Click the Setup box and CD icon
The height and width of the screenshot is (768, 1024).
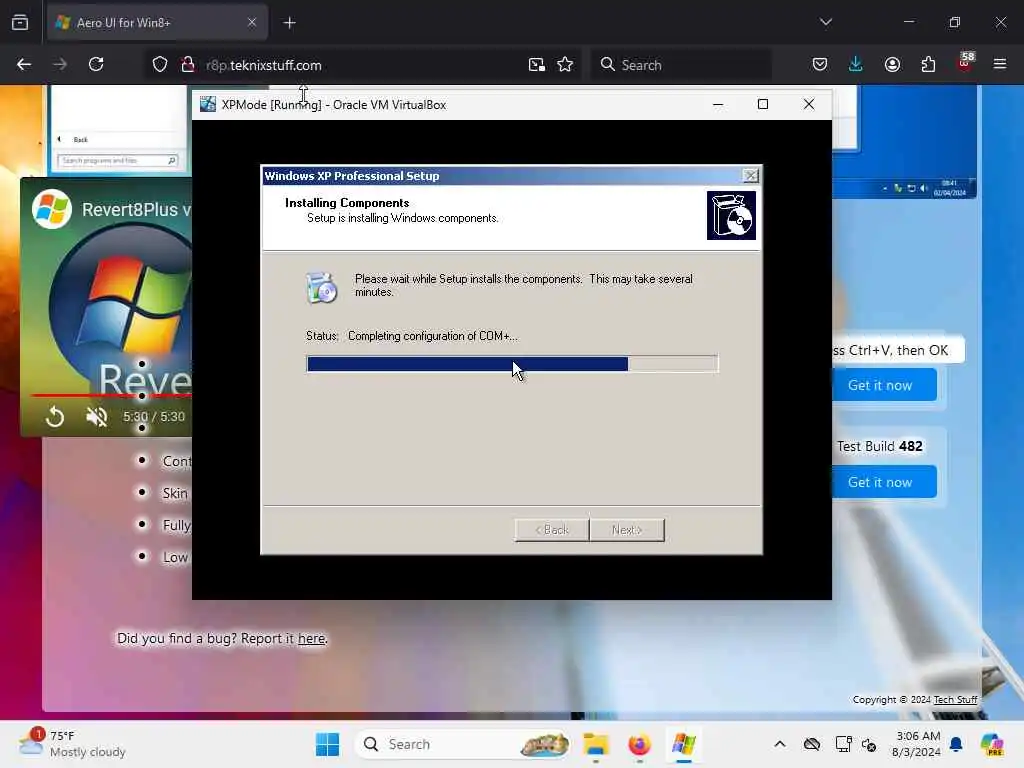click(731, 216)
